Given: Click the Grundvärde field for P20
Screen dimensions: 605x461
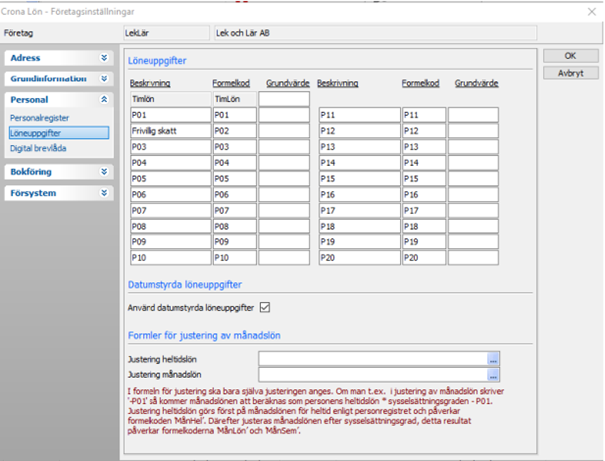Looking at the screenshot, I should pyautogui.click(x=472, y=258).
